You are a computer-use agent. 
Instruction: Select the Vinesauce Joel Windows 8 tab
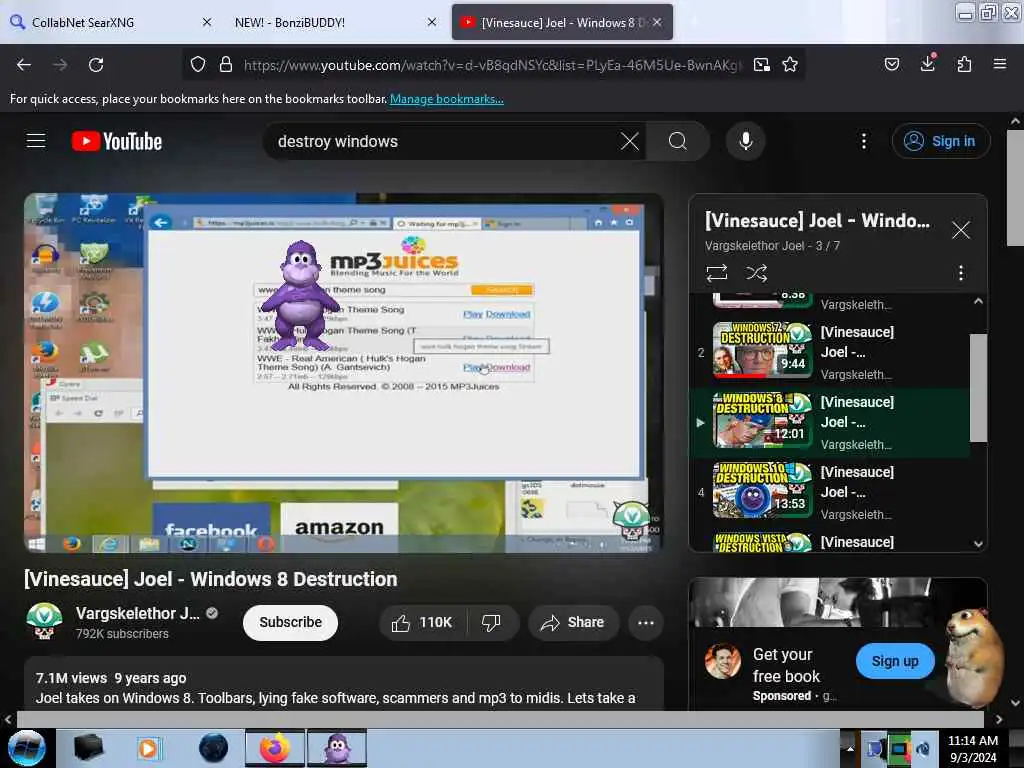(x=562, y=22)
